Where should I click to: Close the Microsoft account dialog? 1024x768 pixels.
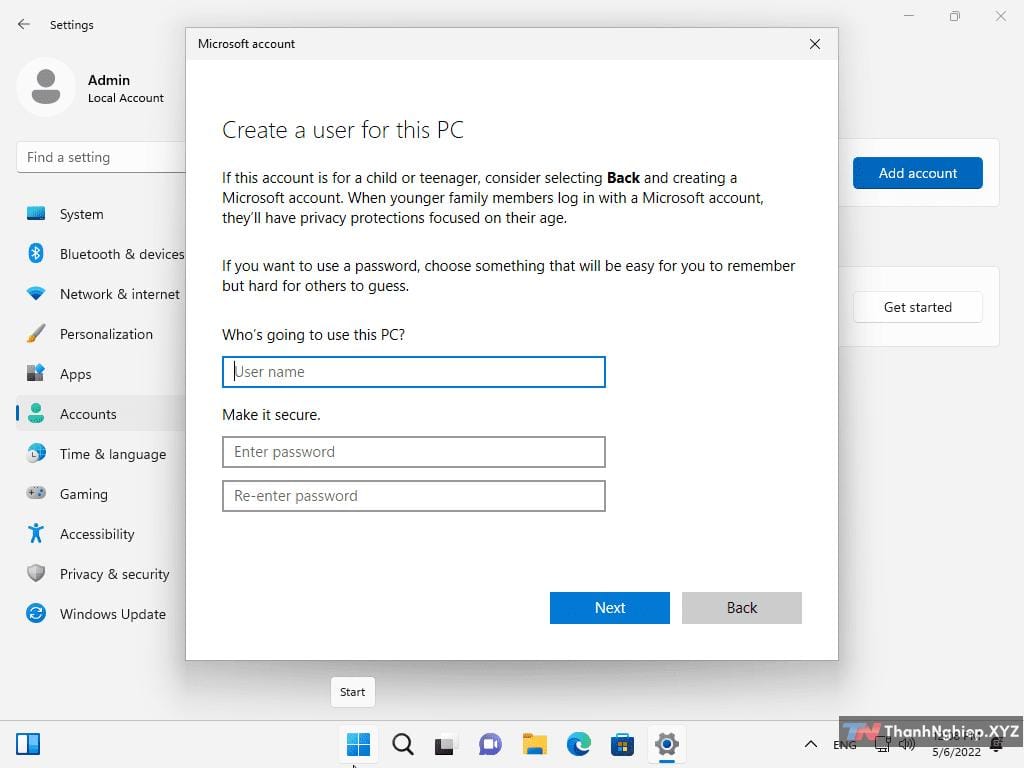click(x=814, y=44)
